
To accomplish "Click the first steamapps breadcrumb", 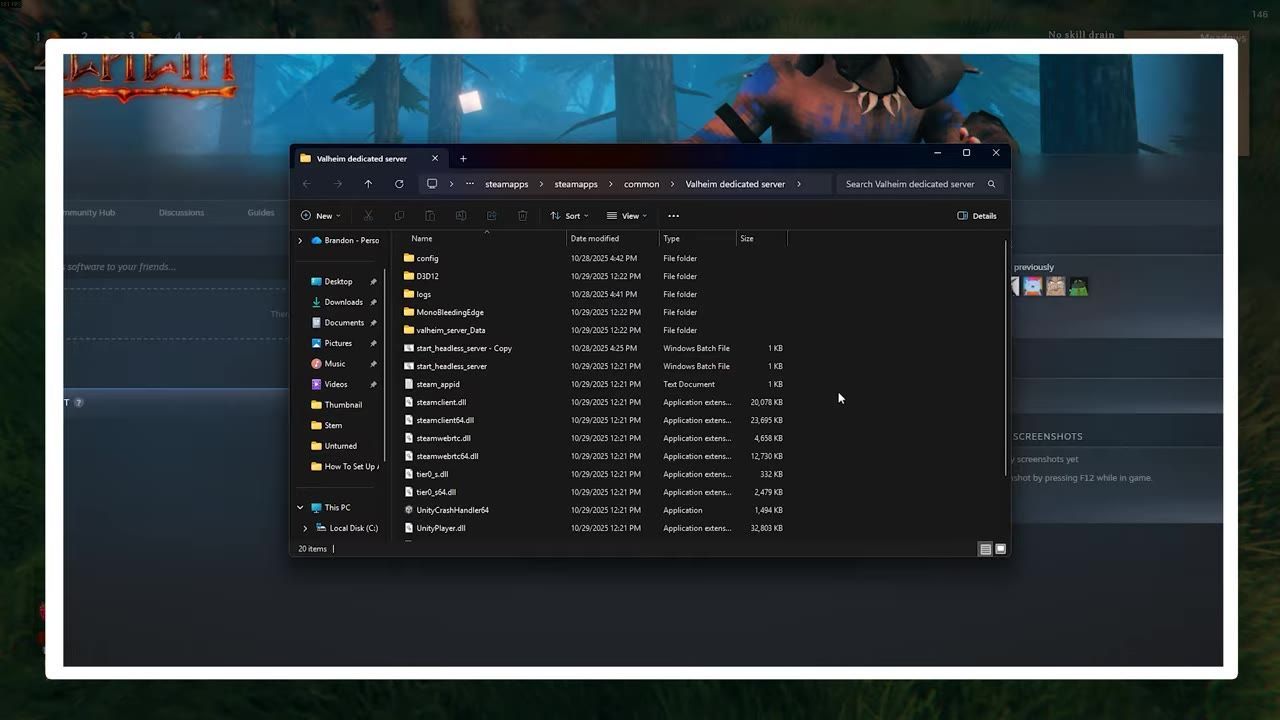I will (506, 184).
